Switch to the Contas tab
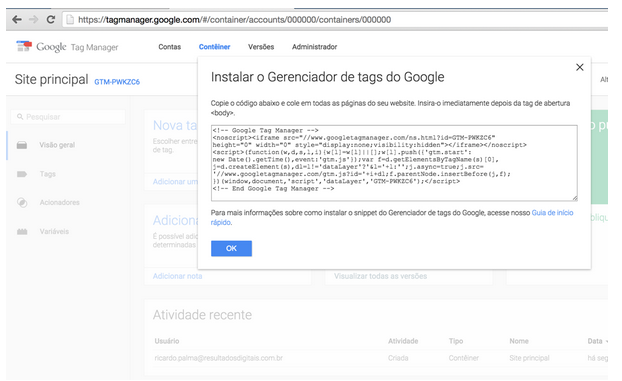 (x=169, y=47)
